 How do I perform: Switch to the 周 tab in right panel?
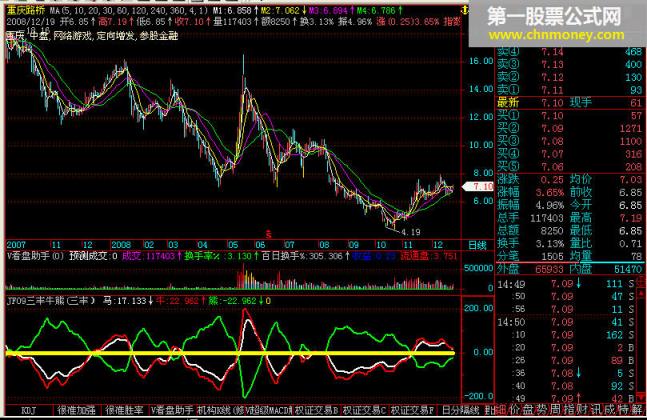click(x=555, y=410)
